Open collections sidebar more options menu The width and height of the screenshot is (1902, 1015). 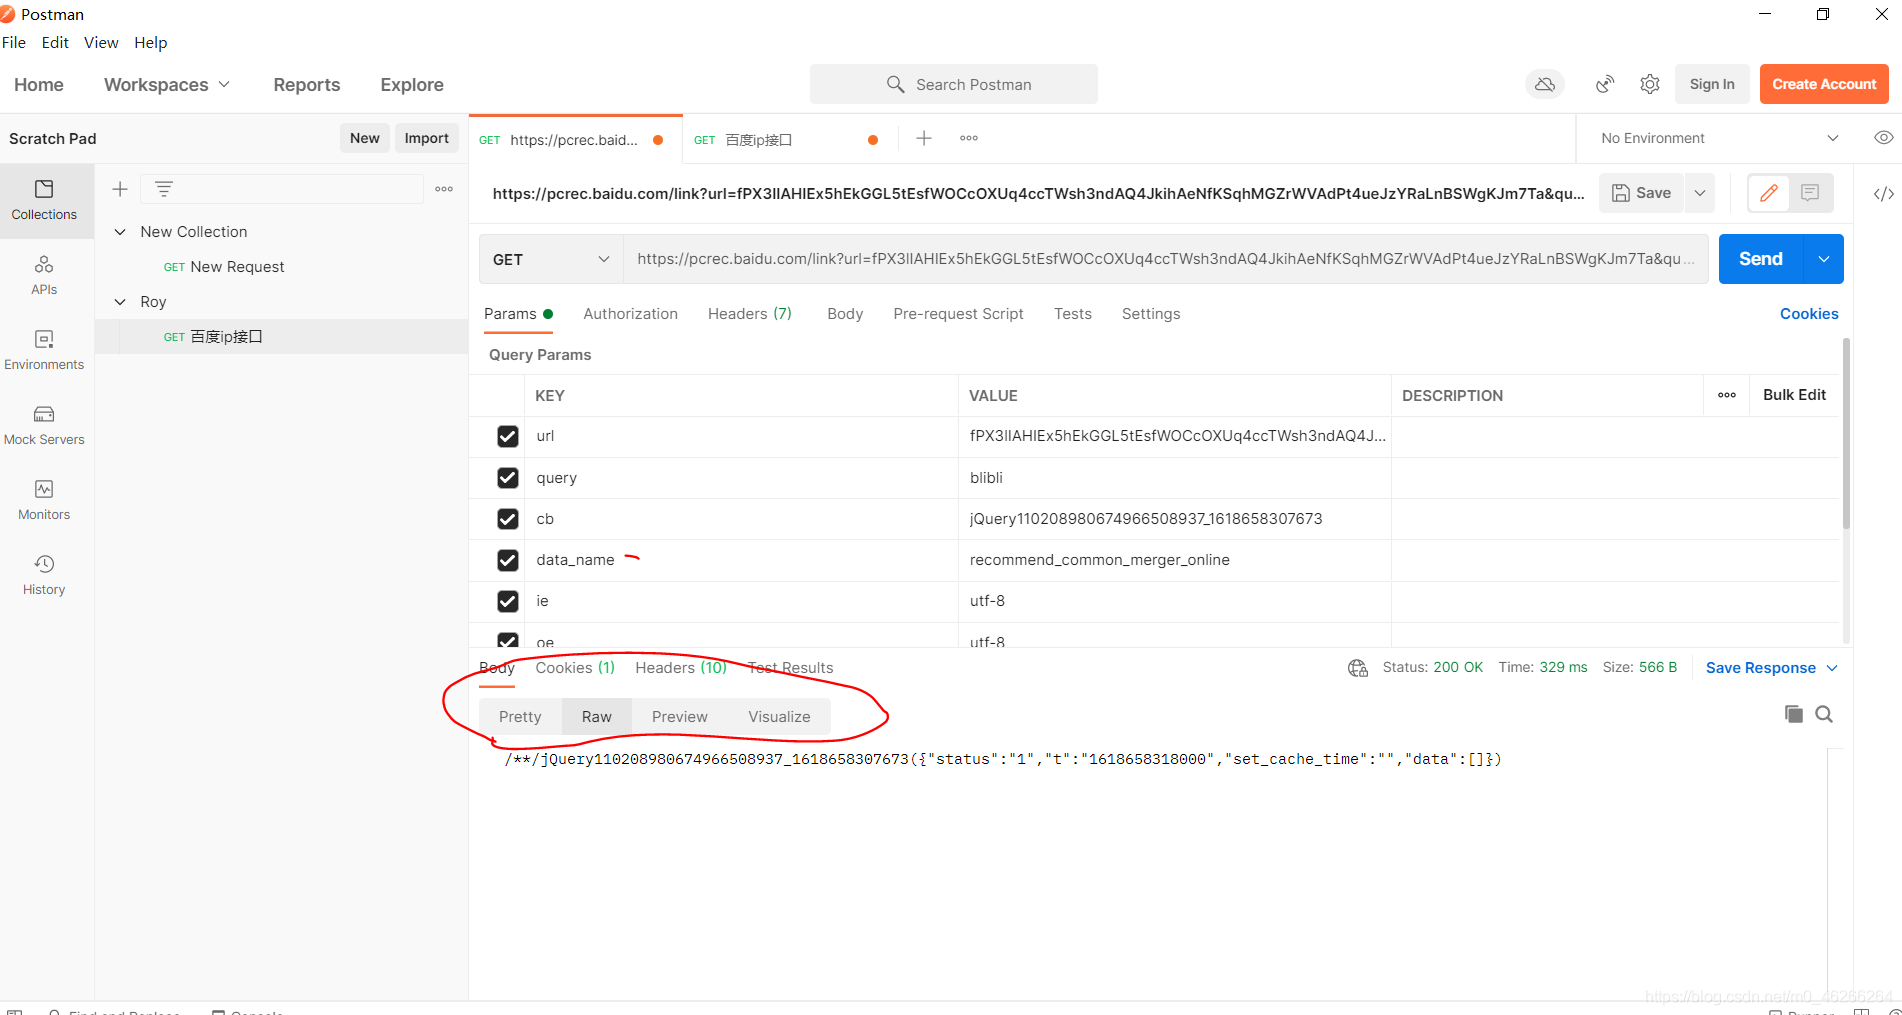[x=444, y=189]
